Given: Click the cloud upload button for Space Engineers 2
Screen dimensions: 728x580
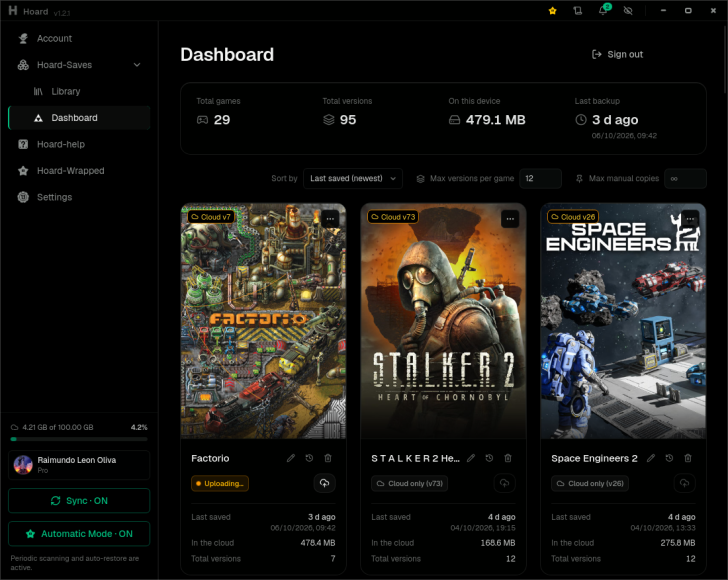Looking at the screenshot, I should [684, 483].
